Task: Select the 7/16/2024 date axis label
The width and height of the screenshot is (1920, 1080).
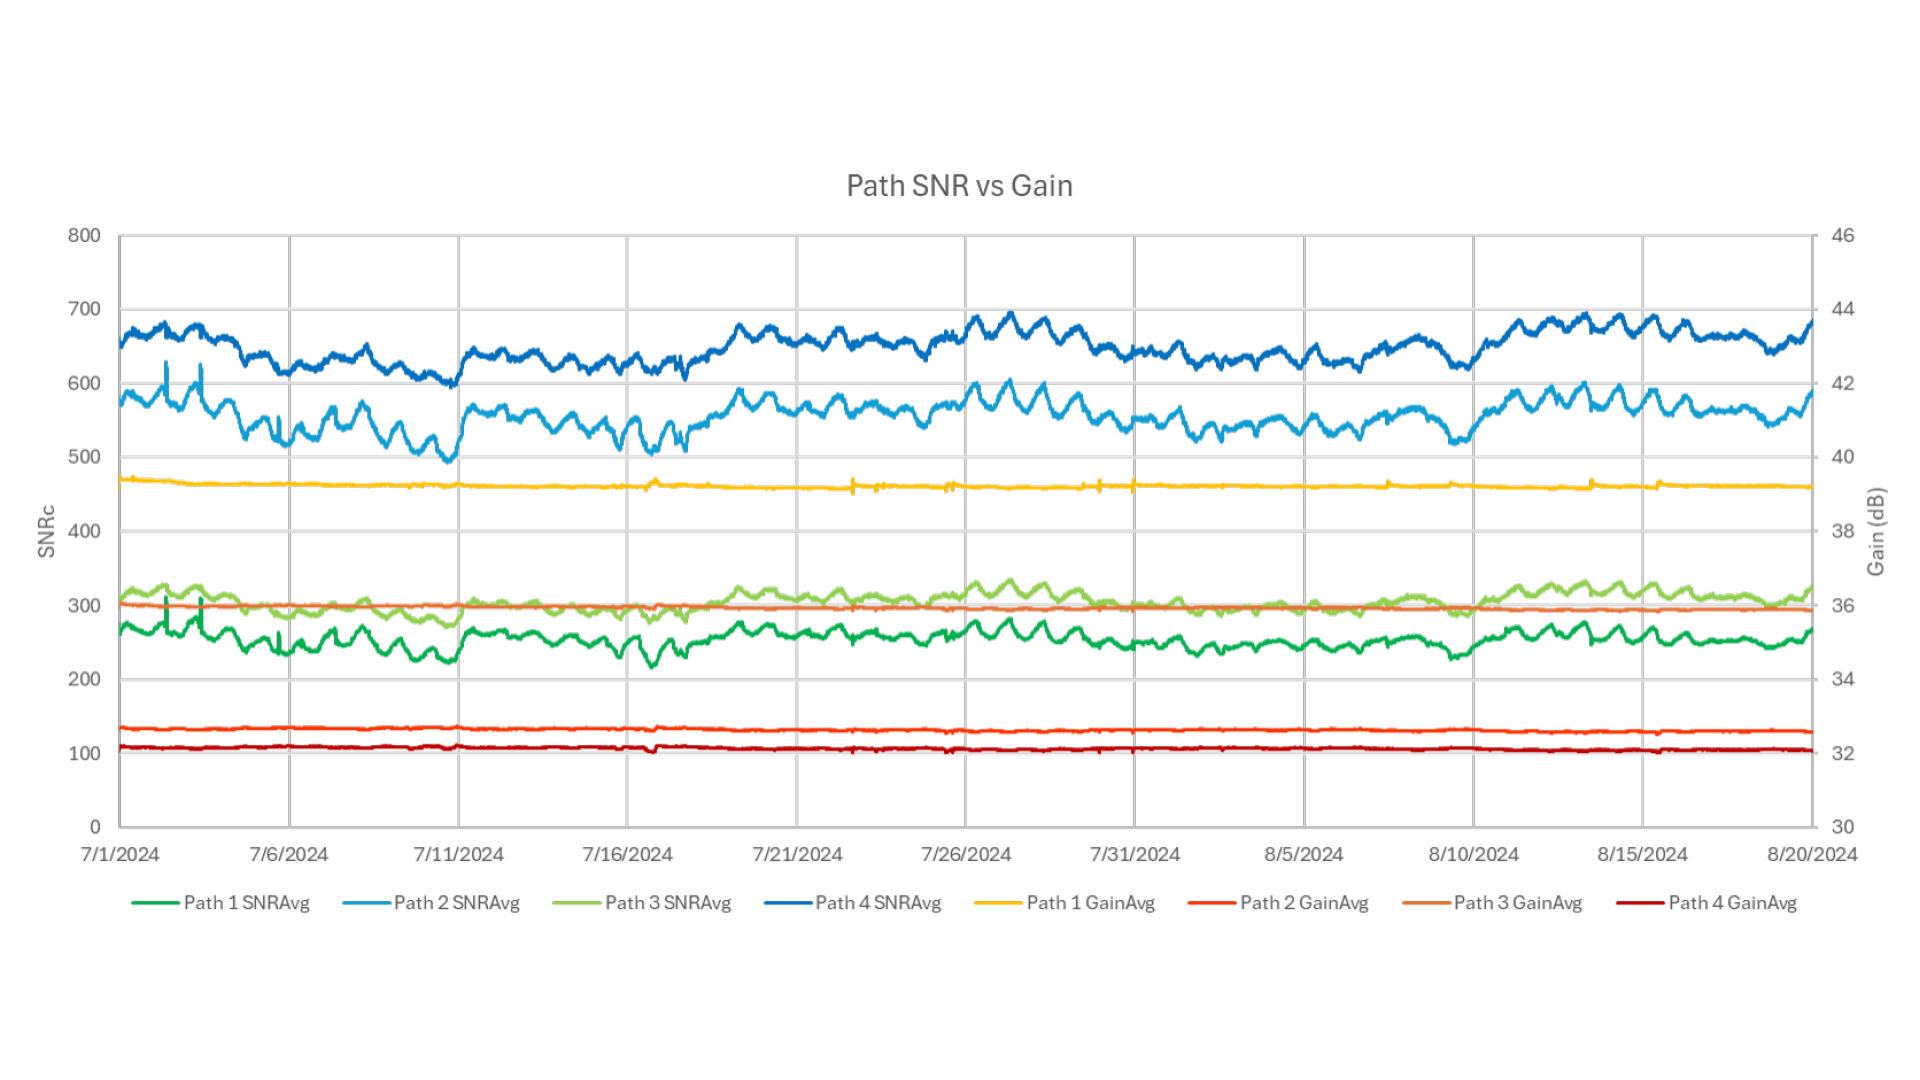Action: (627, 855)
